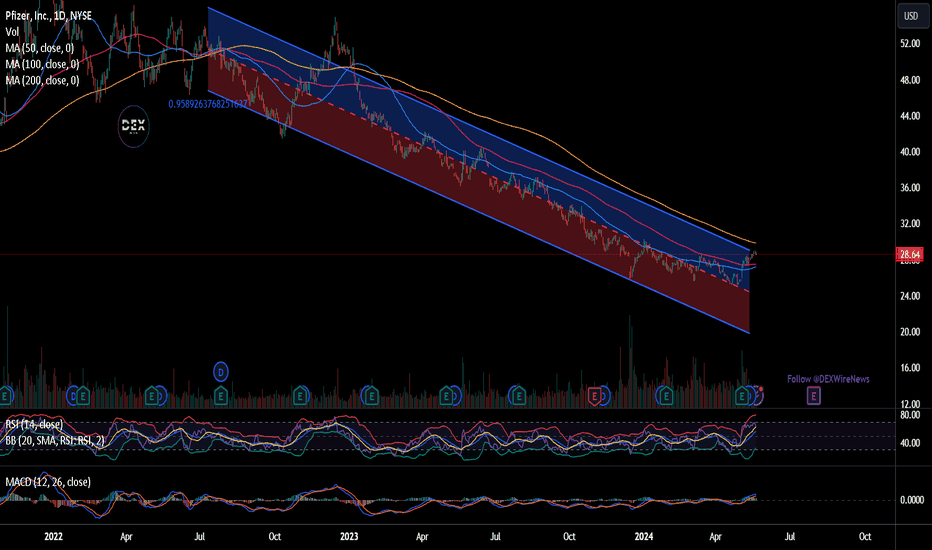Open the earnings E marker for November 2022
Viewport: 932px width, 550px height.
300,395
